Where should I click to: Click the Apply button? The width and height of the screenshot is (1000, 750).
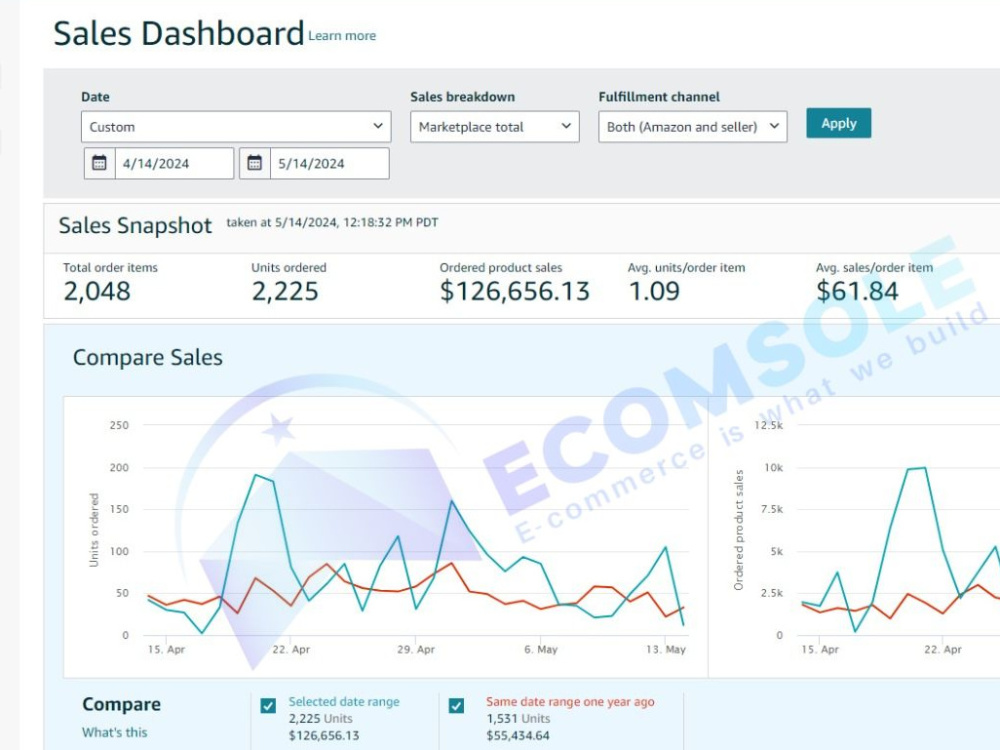click(839, 123)
